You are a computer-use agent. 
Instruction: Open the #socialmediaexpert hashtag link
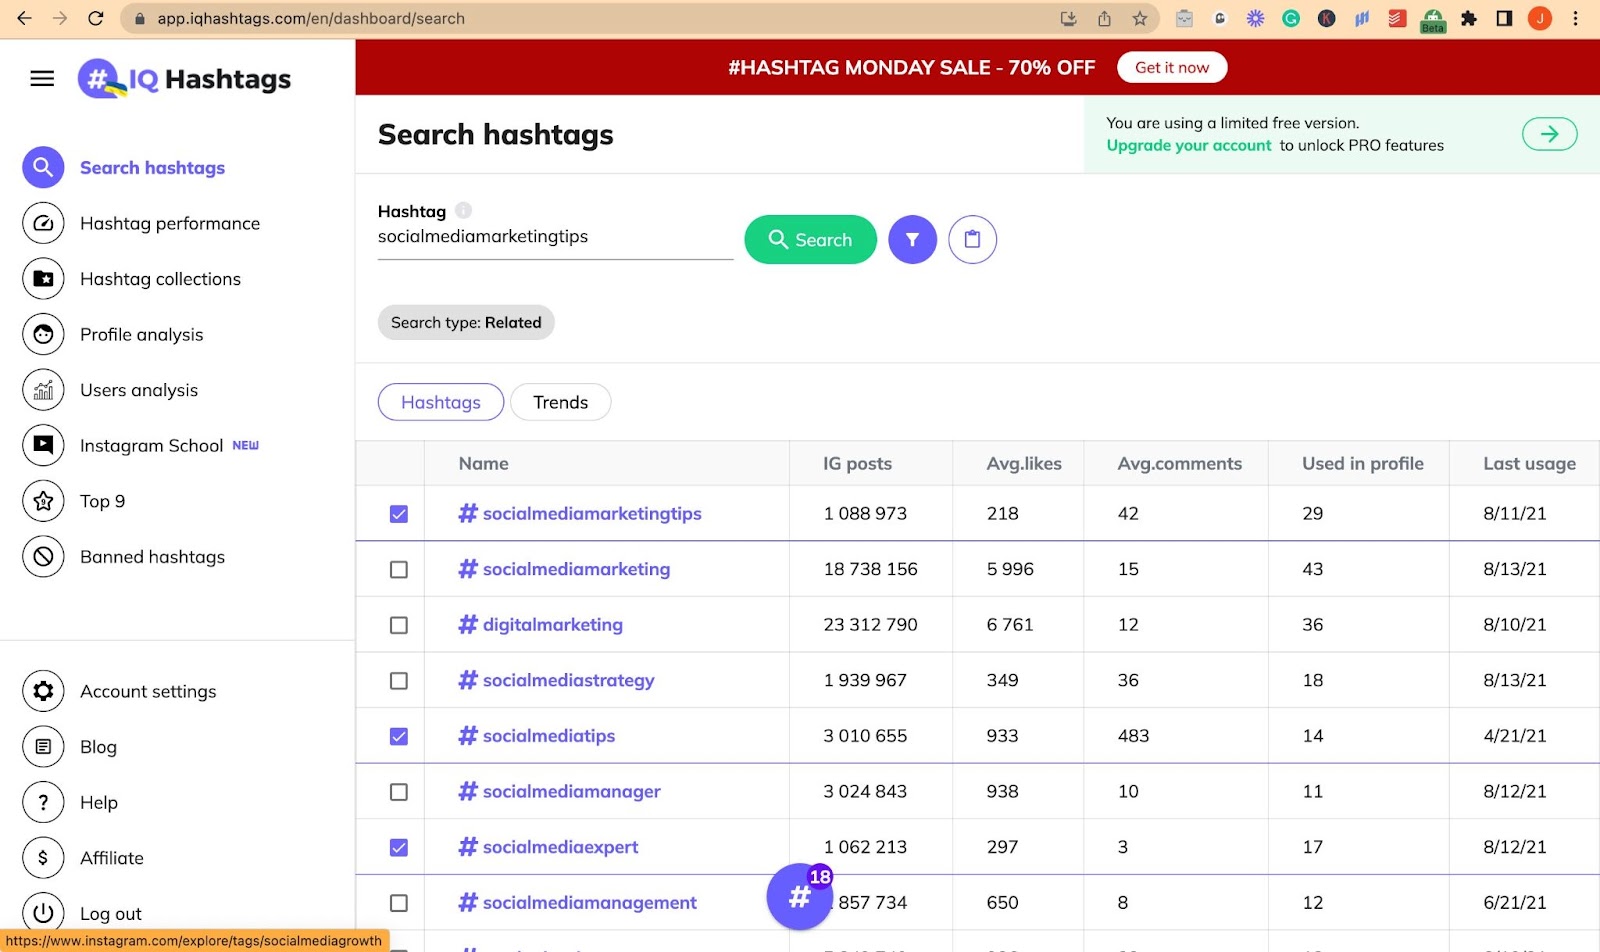tap(549, 847)
